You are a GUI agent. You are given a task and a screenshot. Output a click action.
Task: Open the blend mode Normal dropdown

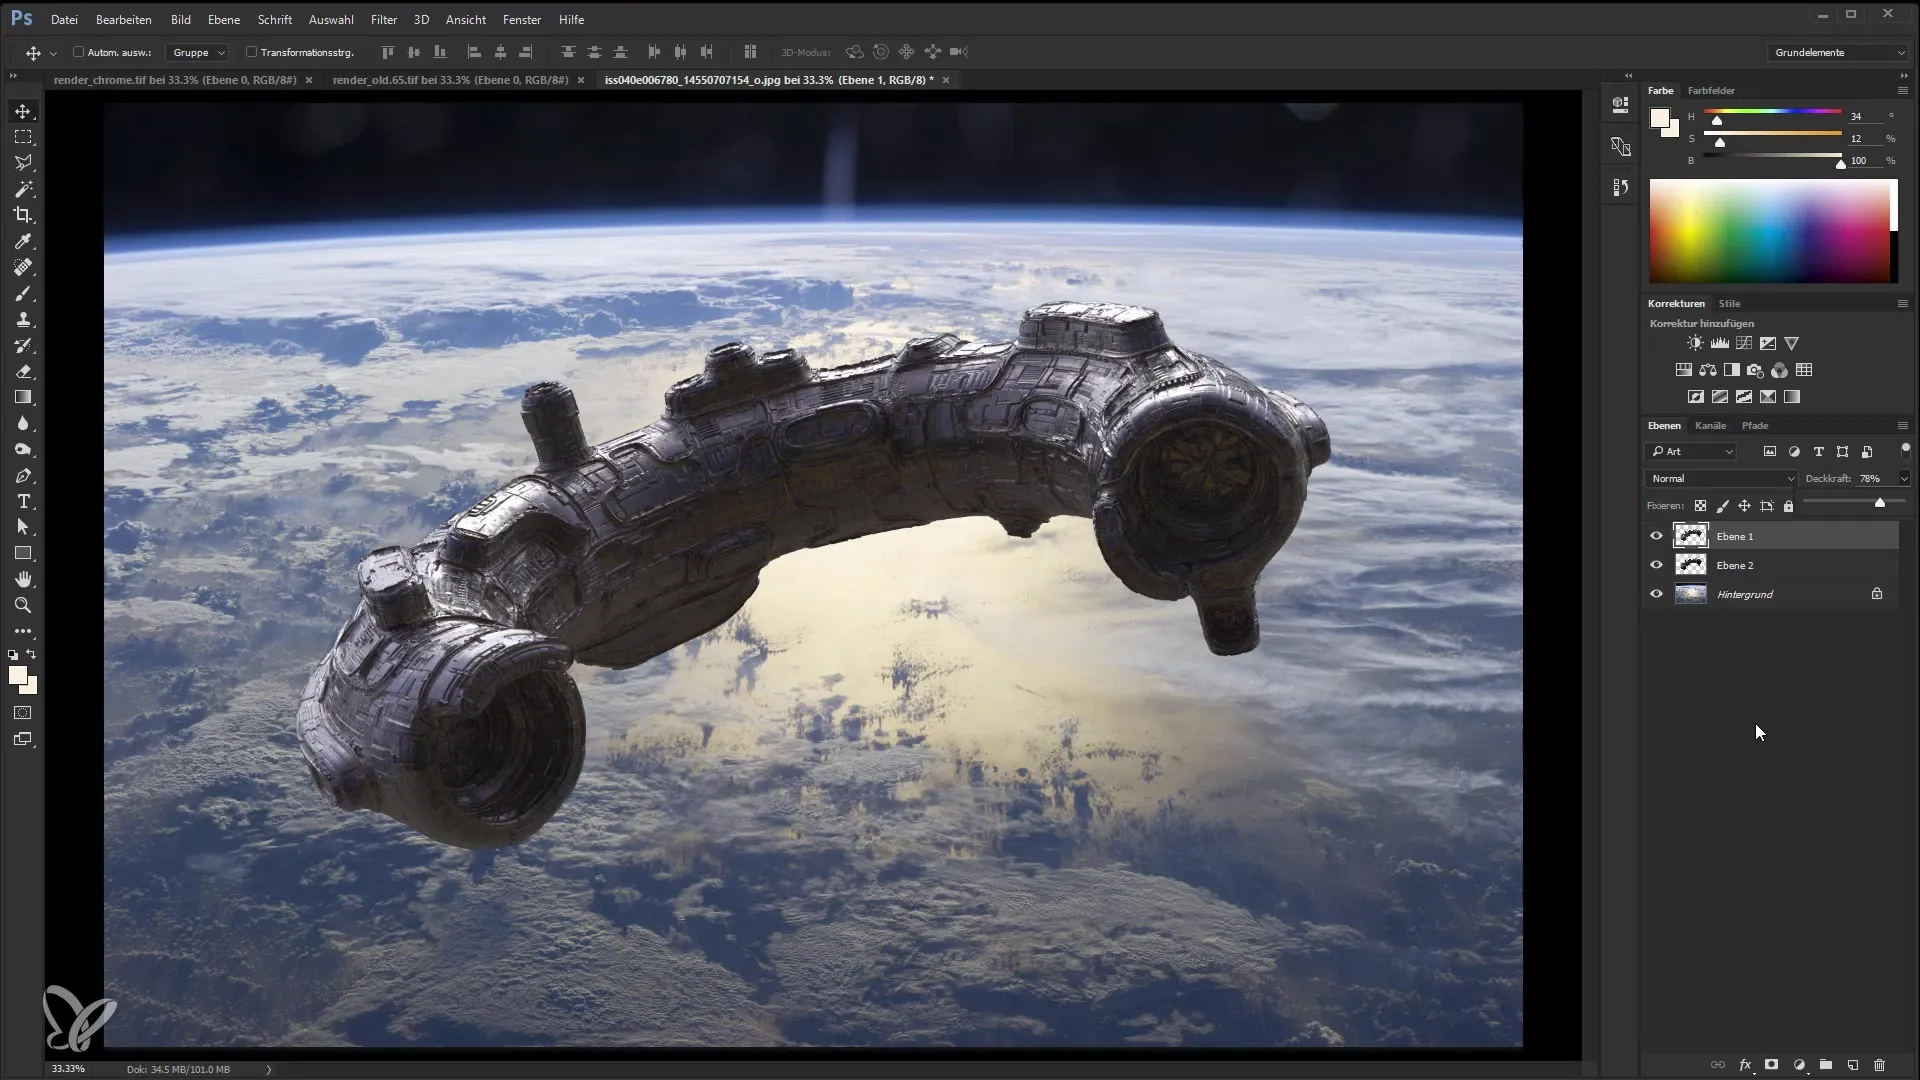pyautogui.click(x=1721, y=479)
